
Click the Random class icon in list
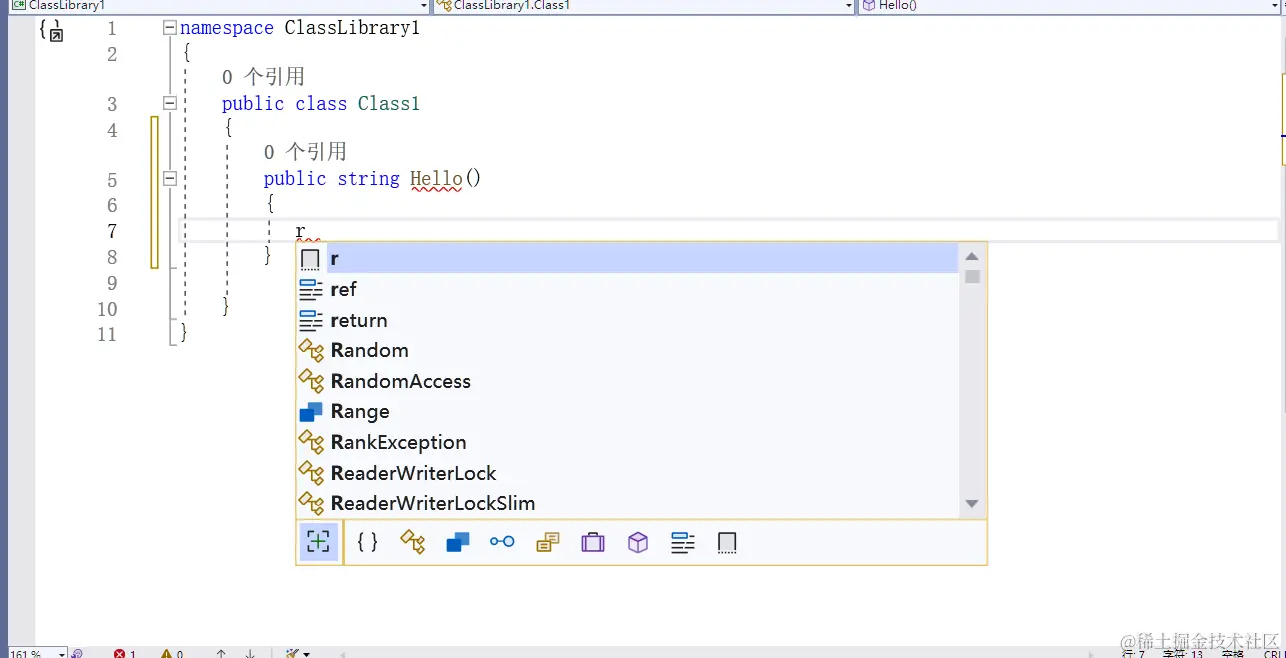[x=312, y=351]
